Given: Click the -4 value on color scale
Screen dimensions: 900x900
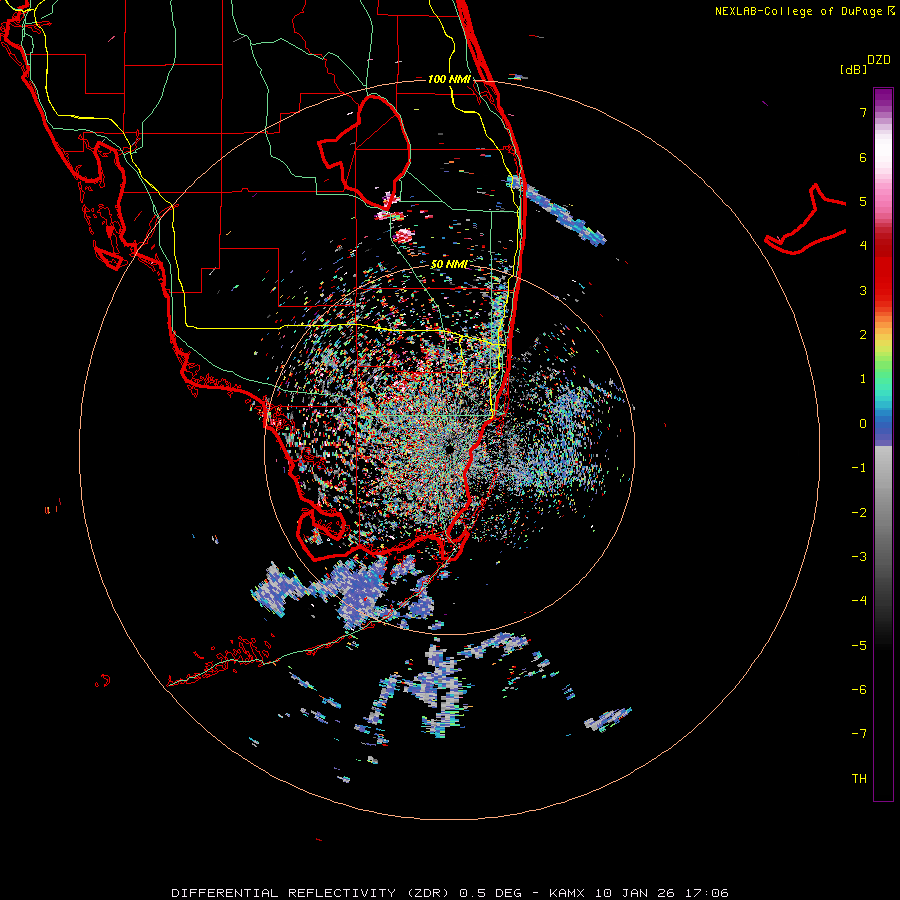Looking at the screenshot, I should (859, 601).
